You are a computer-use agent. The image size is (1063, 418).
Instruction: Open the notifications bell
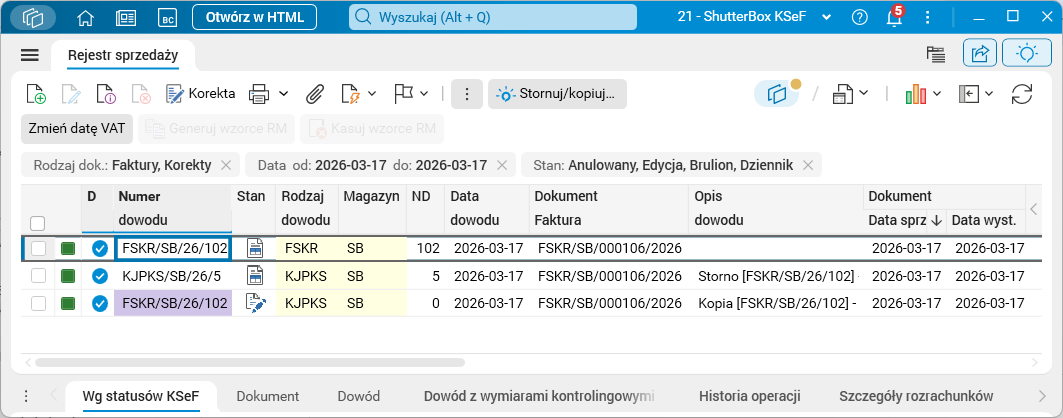893,18
